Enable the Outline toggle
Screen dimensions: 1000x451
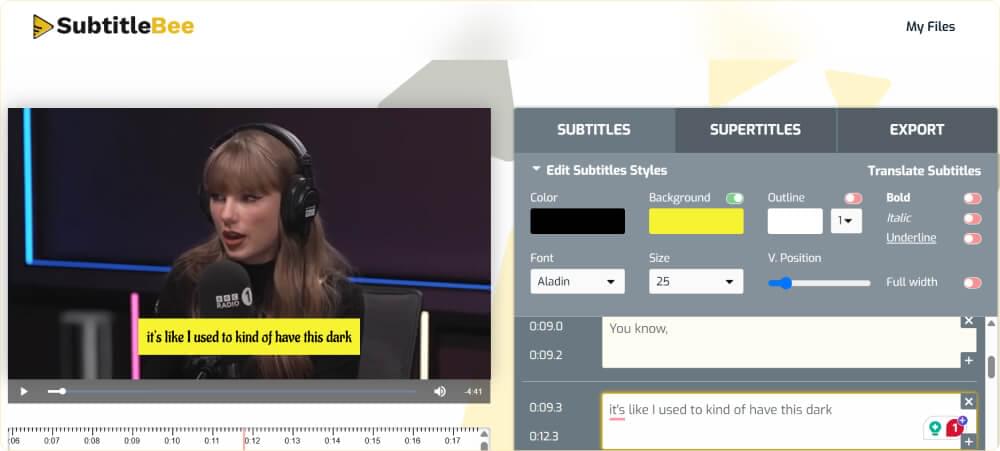[x=853, y=198]
